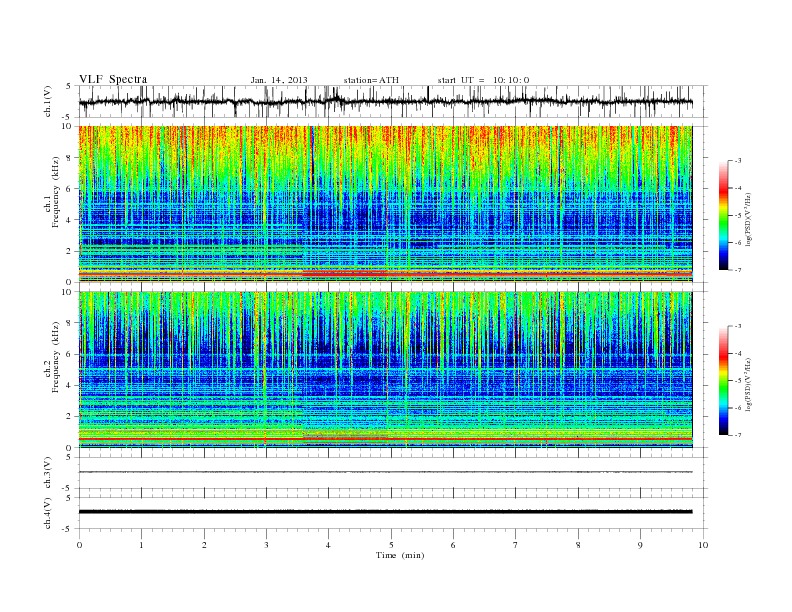Click the "7" tick on the time axis

[516, 545]
